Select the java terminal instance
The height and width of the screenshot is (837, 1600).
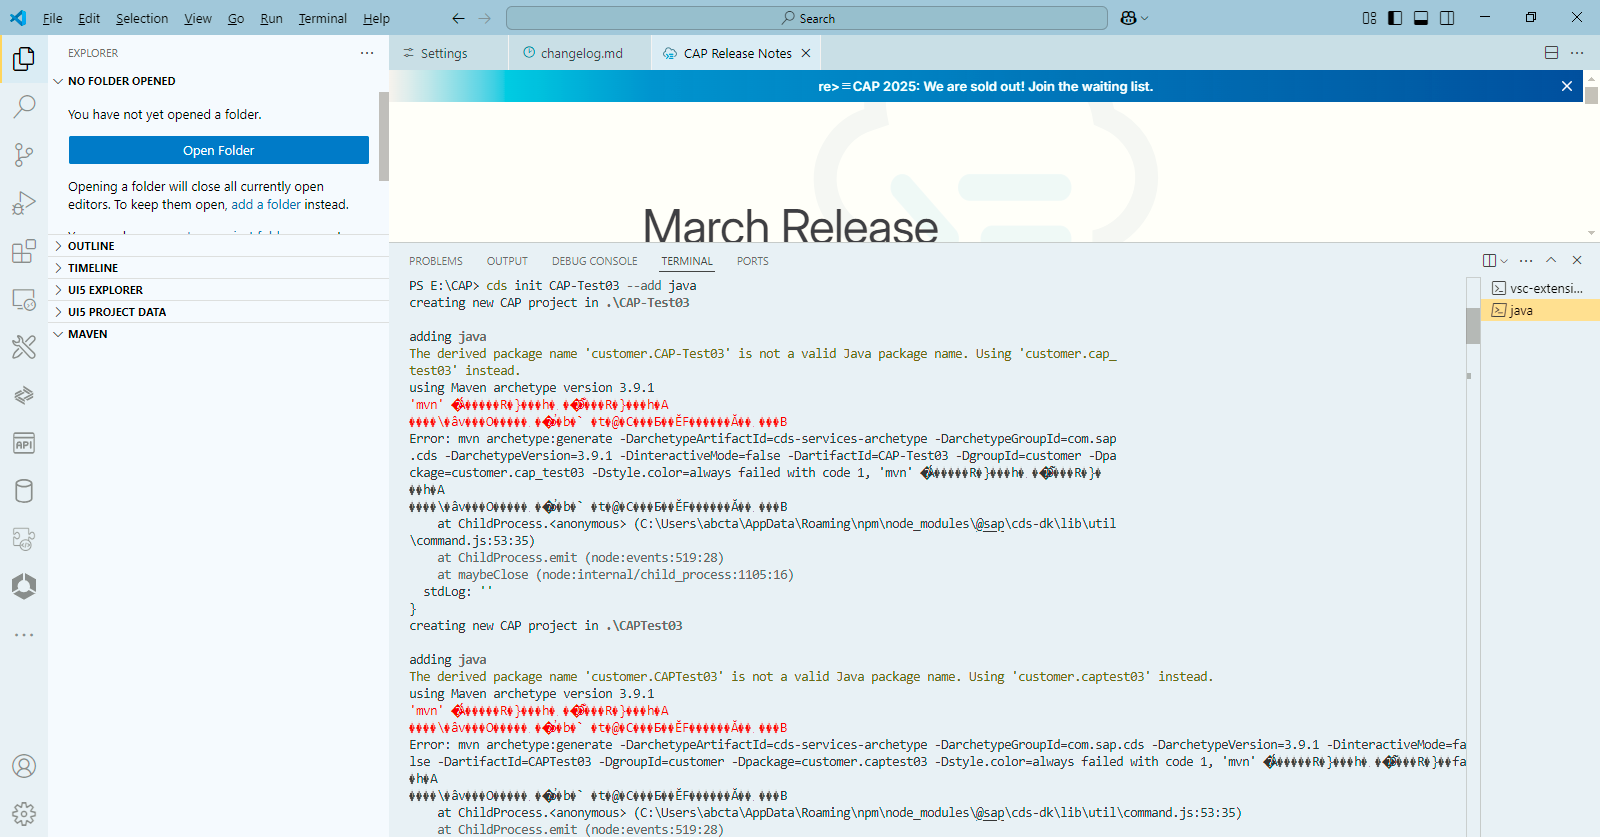coord(1540,310)
